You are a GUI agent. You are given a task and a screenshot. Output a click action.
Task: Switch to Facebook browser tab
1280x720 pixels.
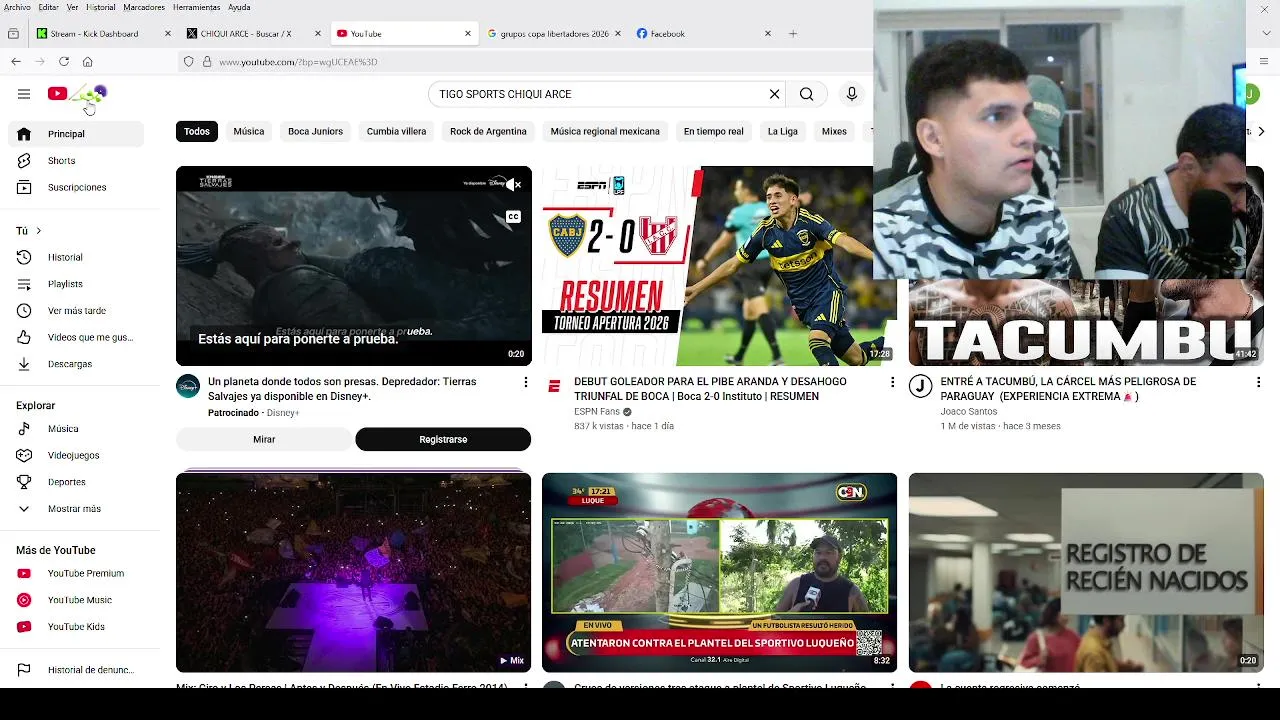click(x=704, y=34)
